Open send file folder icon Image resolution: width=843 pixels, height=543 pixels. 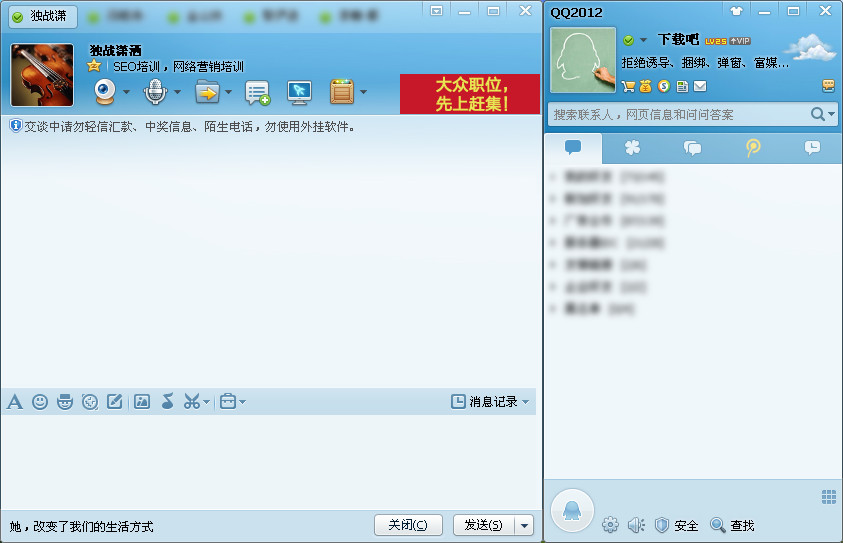[x=208, y=92]
